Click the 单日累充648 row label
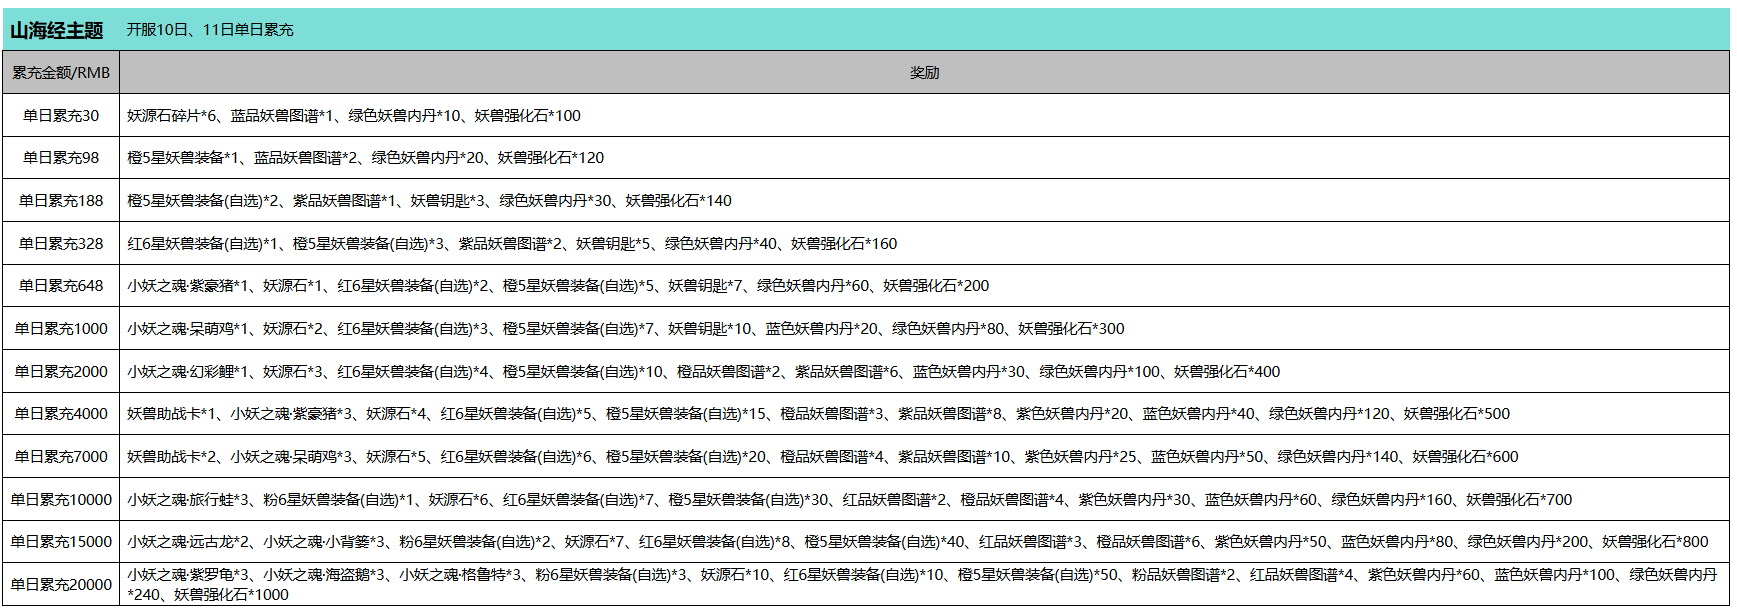 pyautogui.click(x=61, y=286)
